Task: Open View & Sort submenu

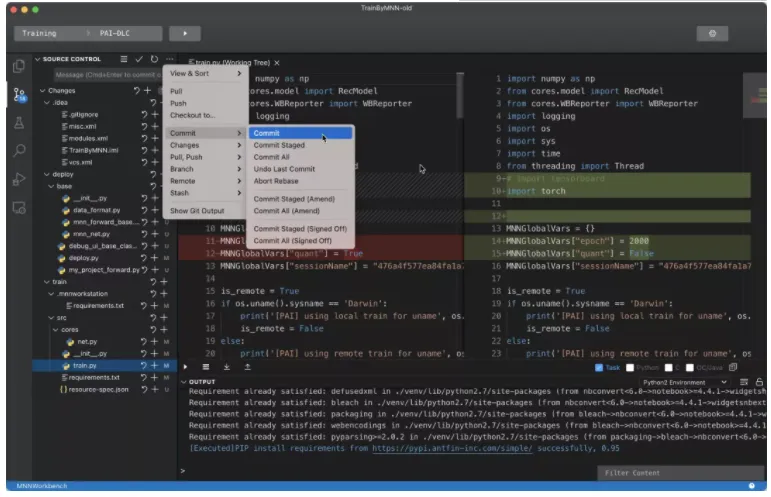Action: coord(206,73)
